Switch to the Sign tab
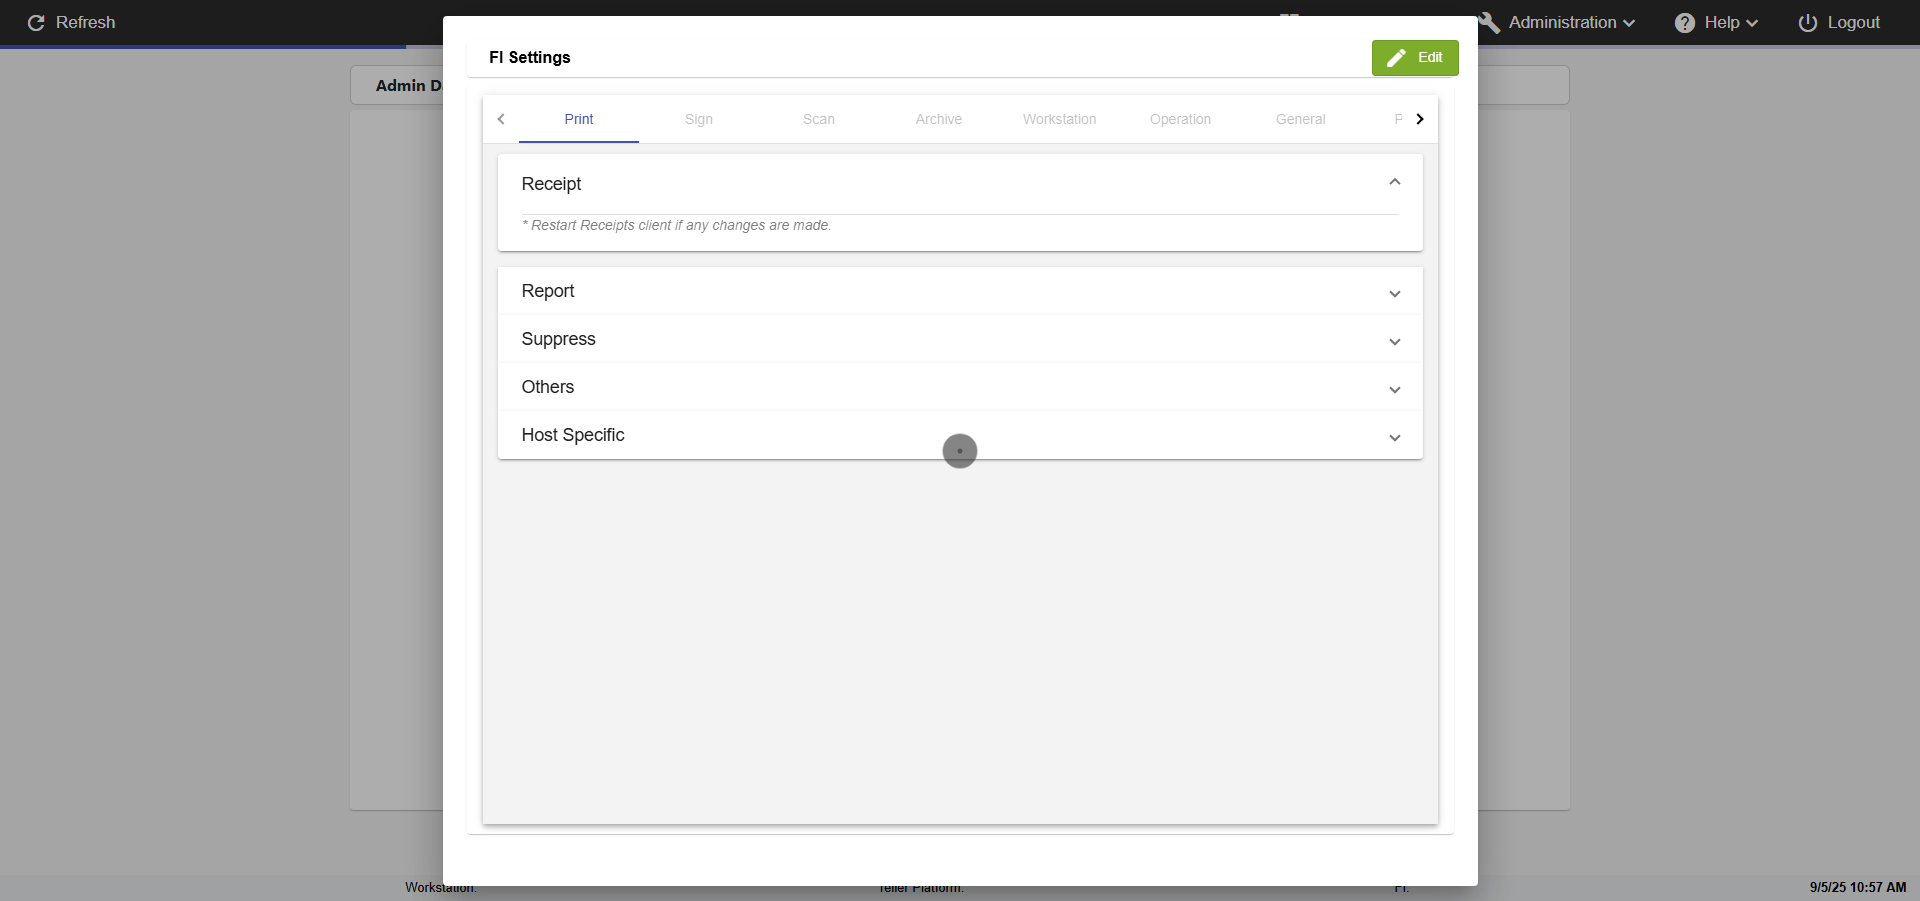This screenshot has width=1920, height=901. (x=699, y=119)
